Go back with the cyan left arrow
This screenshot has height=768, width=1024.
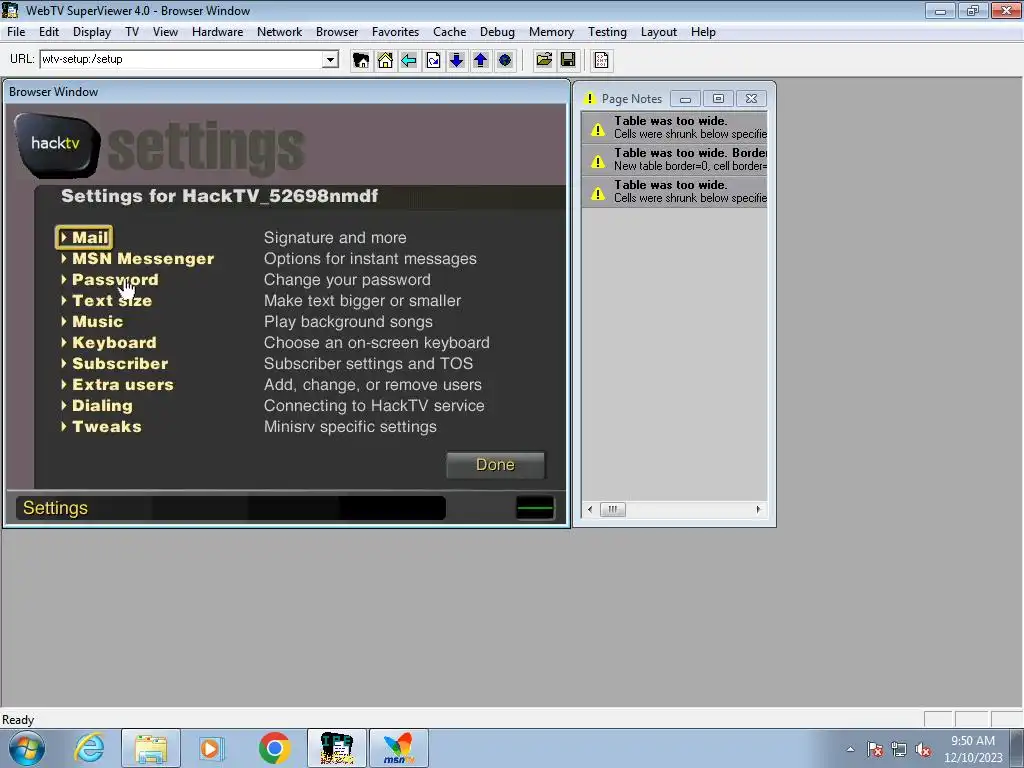(x=409, y=60)
